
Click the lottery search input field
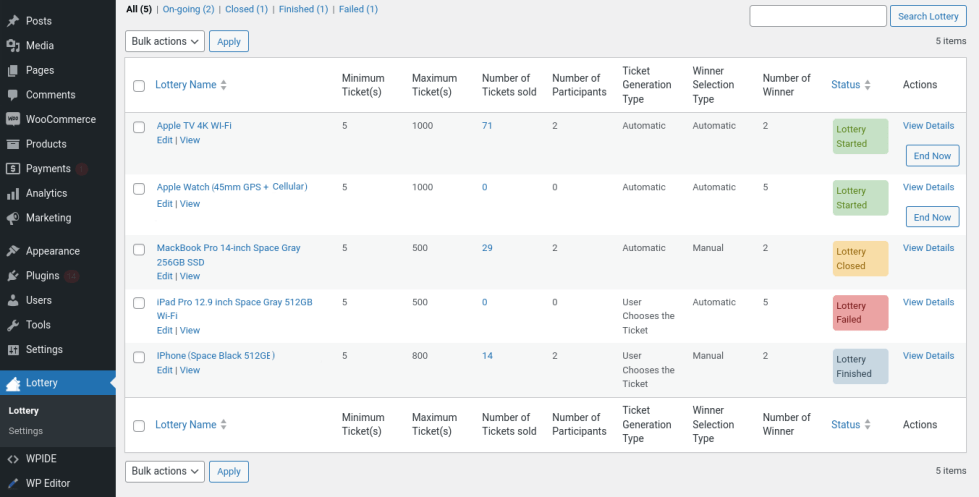(817, 16)
